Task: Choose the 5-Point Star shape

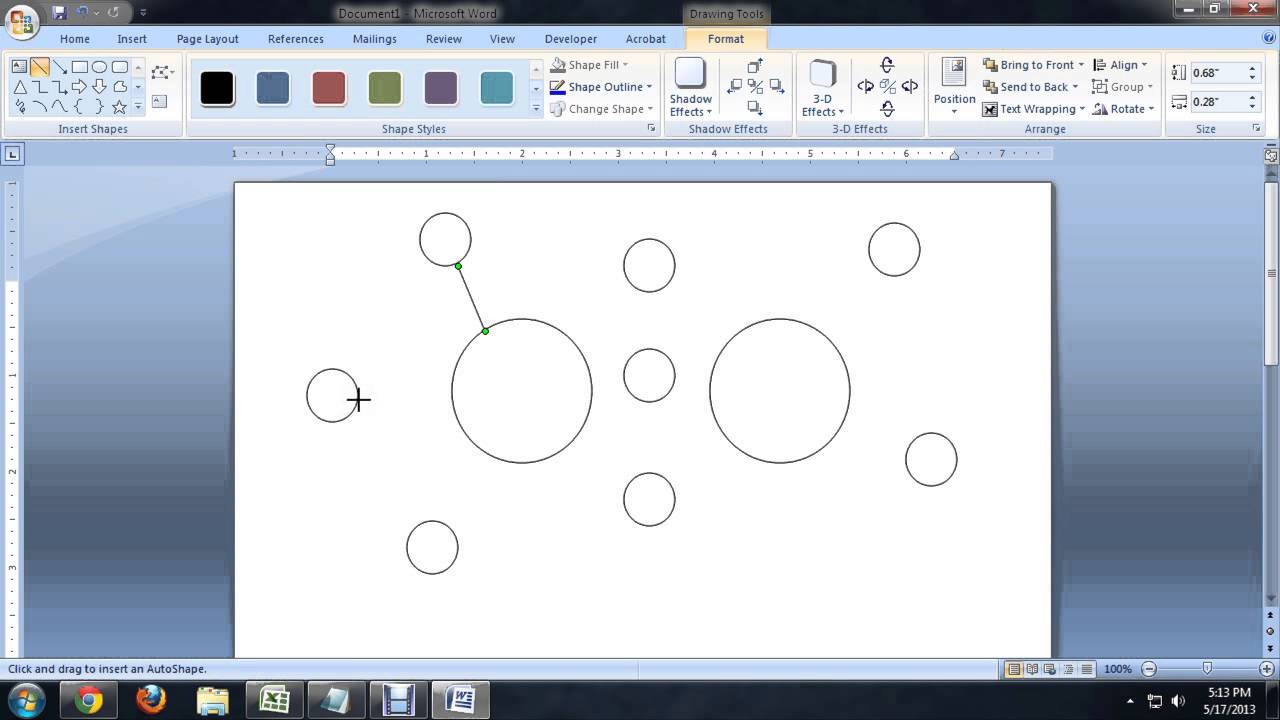Action: (119, 106)
